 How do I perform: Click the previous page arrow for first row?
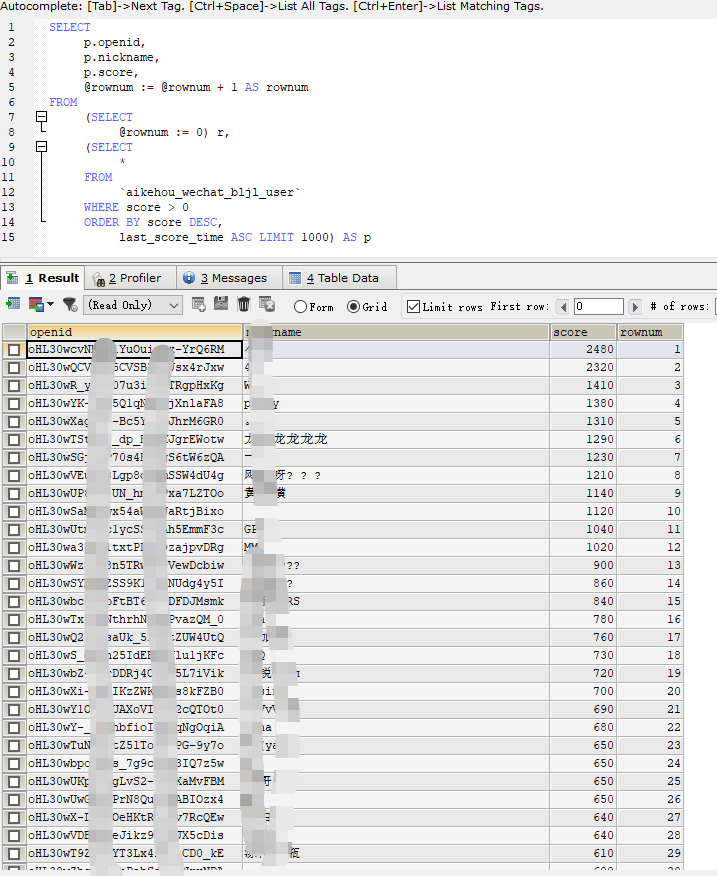(563, 307)
